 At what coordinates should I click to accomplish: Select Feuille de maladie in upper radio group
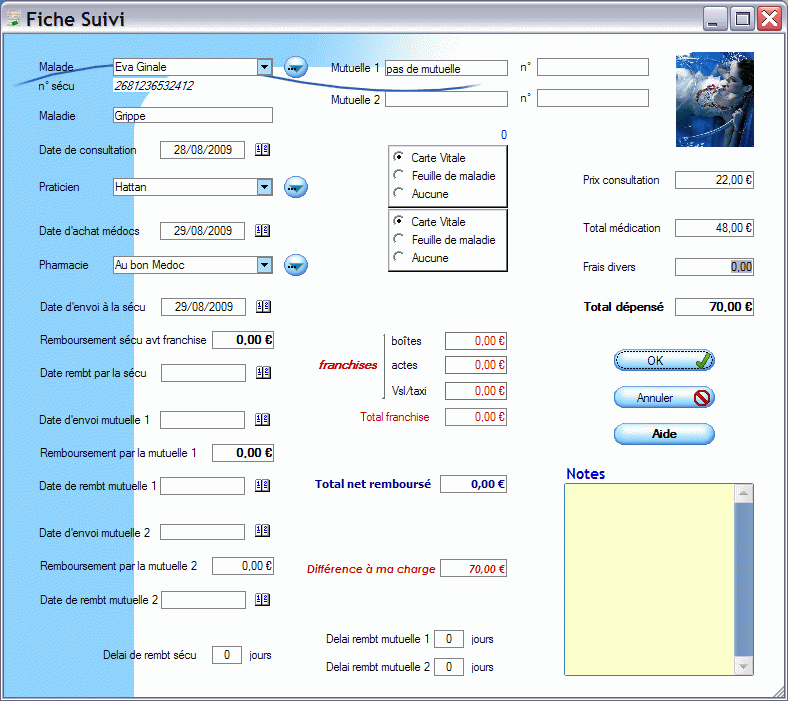click(398, 175)
